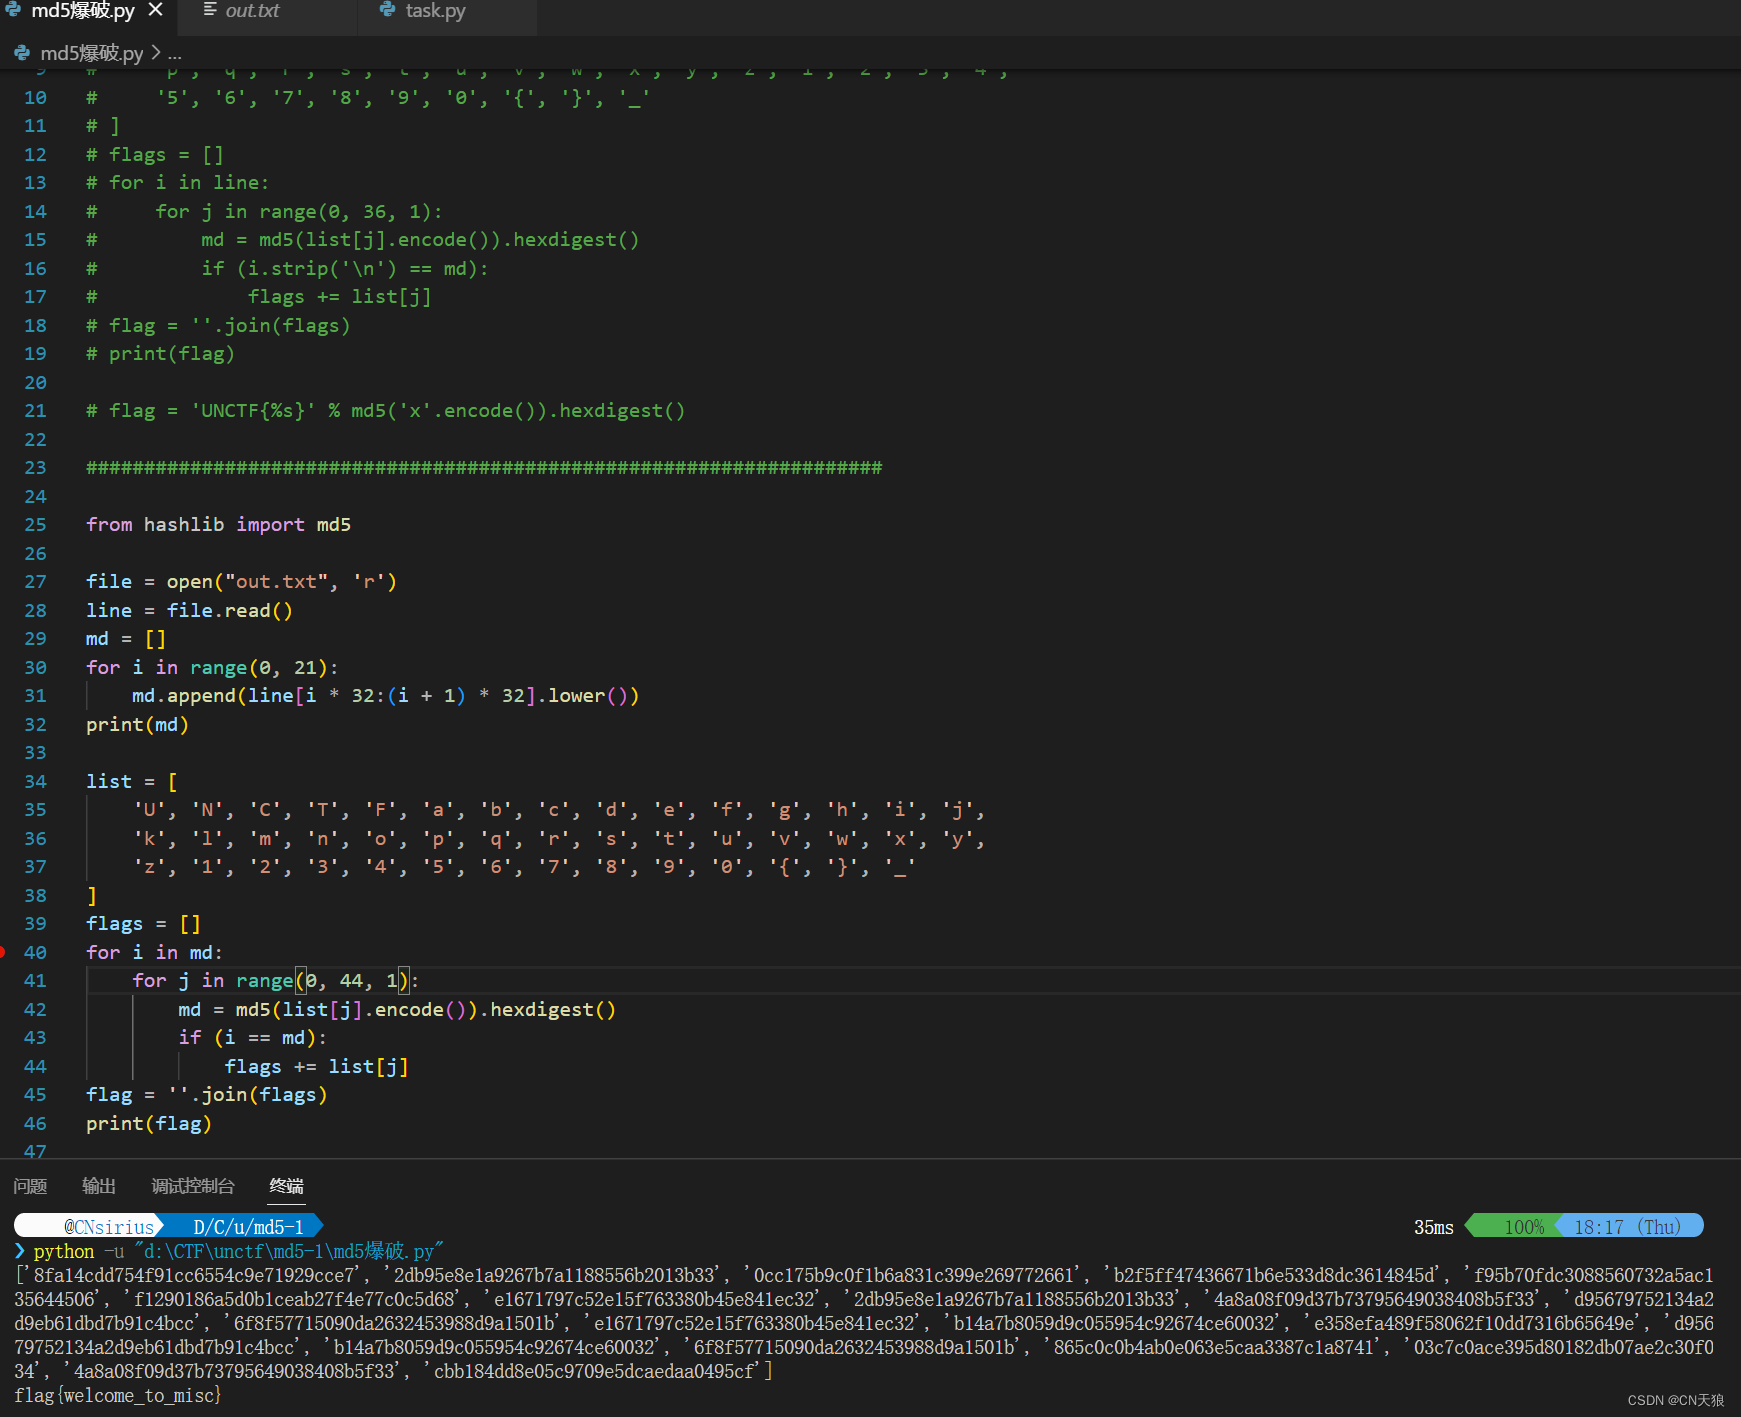Close the md5爆破.py tab
This screenshot has height=1417, width=1741.
click(x=155, y=11)
